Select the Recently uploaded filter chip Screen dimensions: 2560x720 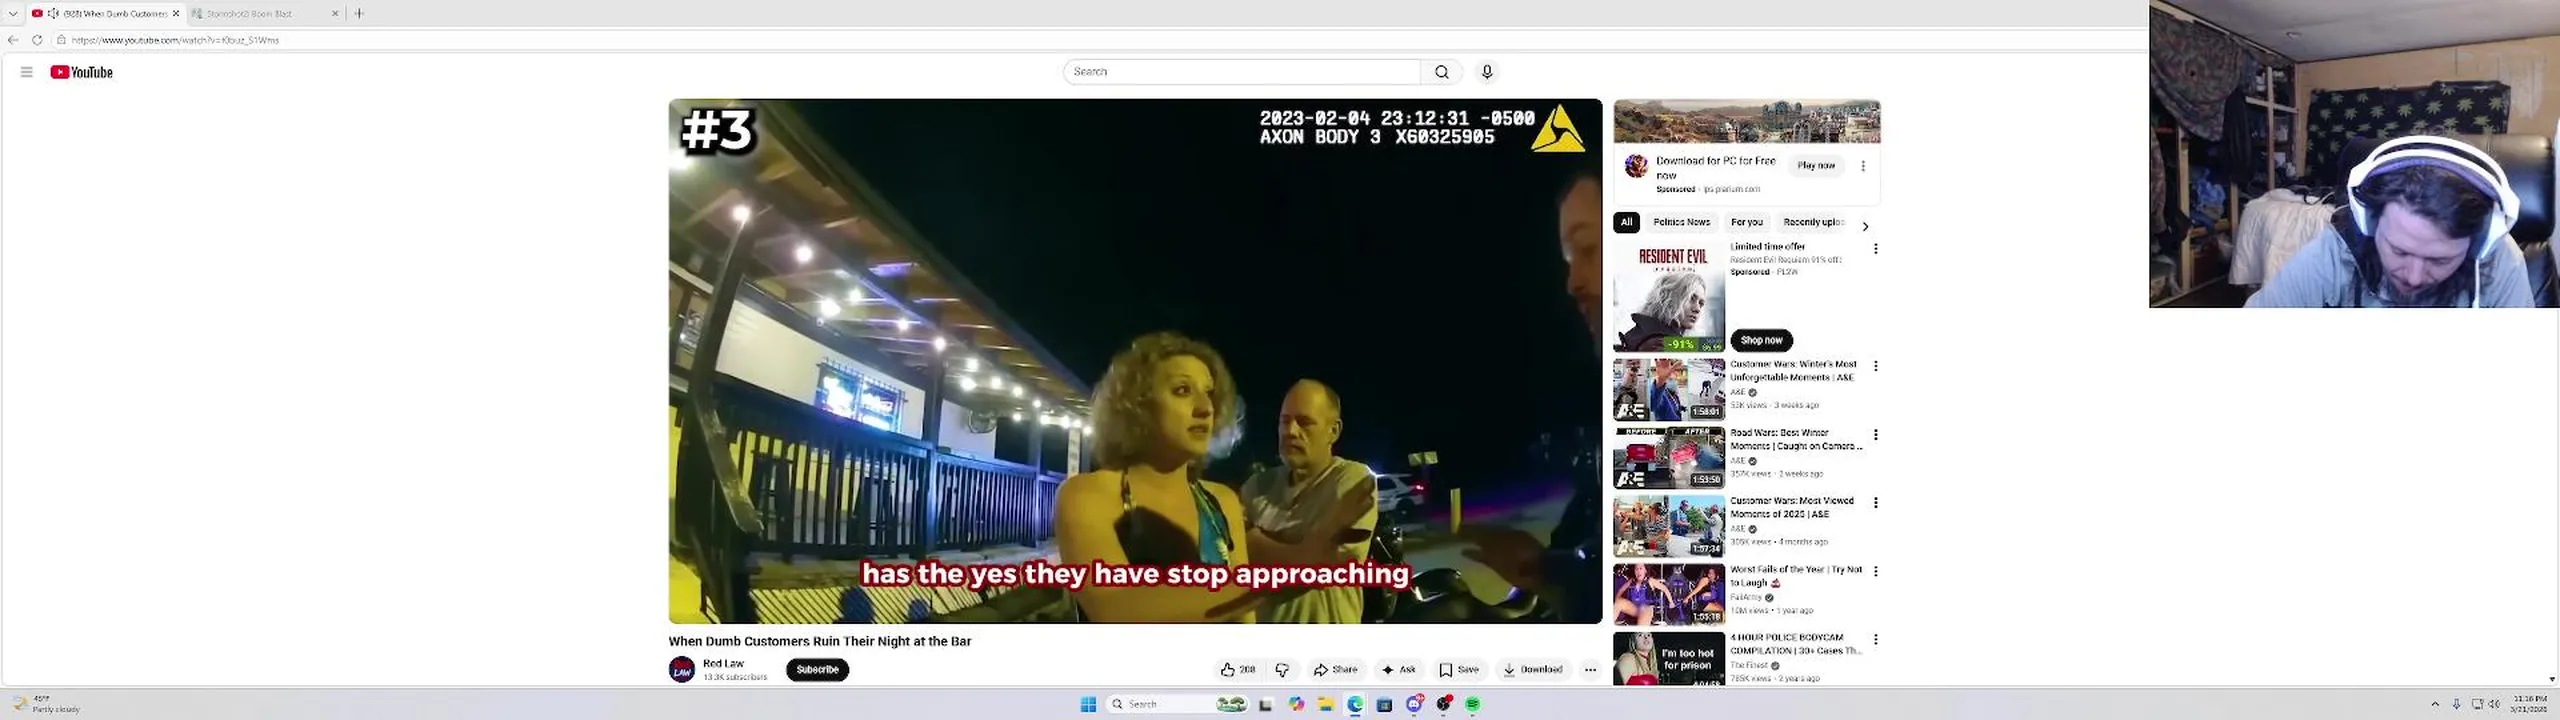[1812, 222]
